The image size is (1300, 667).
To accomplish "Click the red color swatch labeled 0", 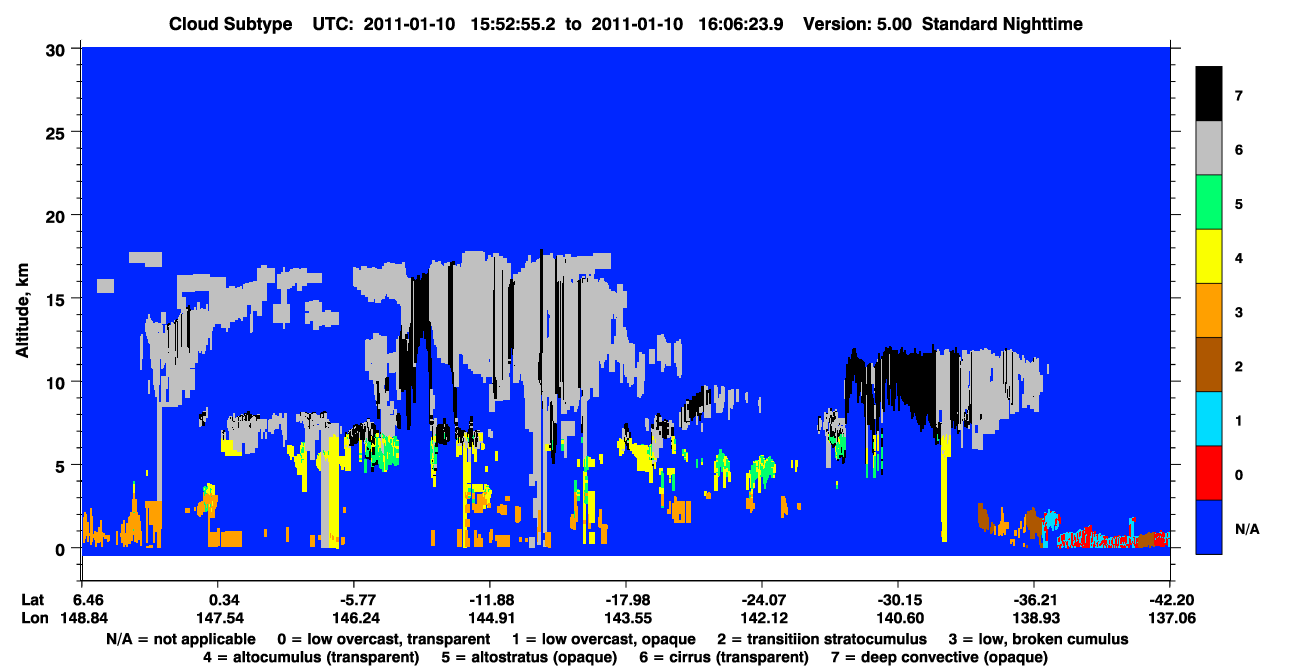I will (1209, 472).
